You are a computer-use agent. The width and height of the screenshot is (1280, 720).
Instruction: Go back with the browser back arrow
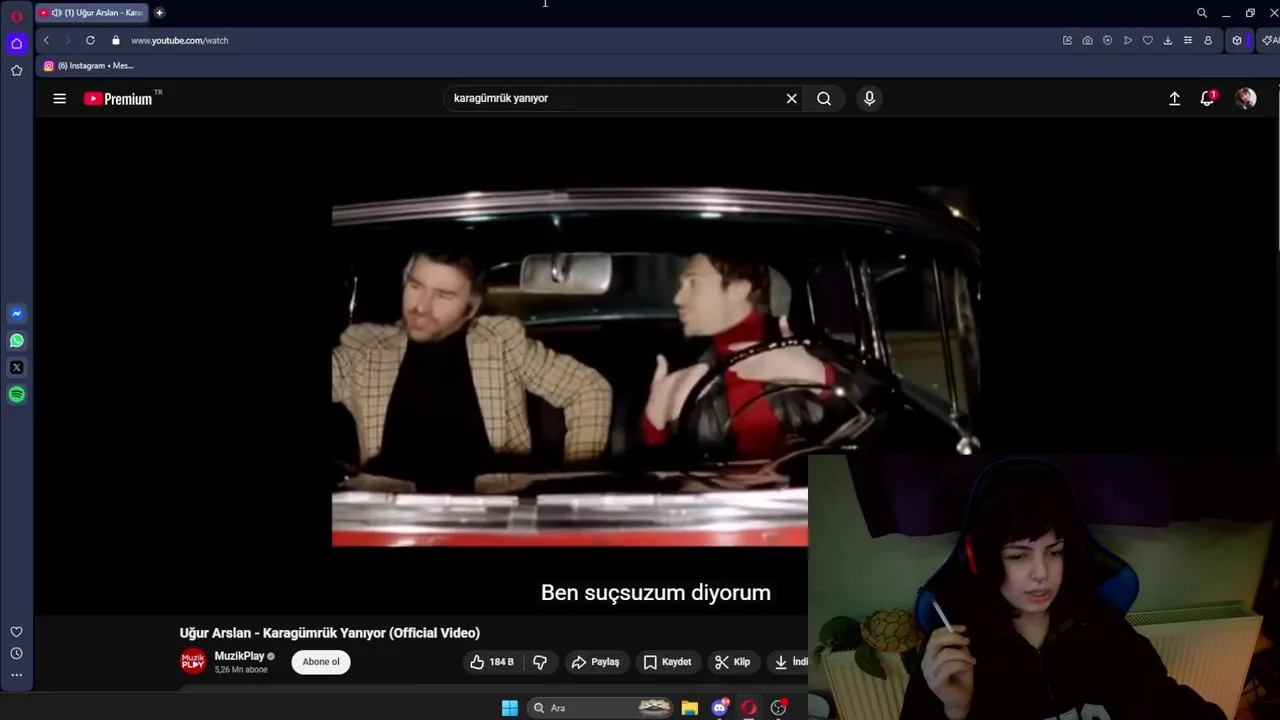(x=46, y=40)
